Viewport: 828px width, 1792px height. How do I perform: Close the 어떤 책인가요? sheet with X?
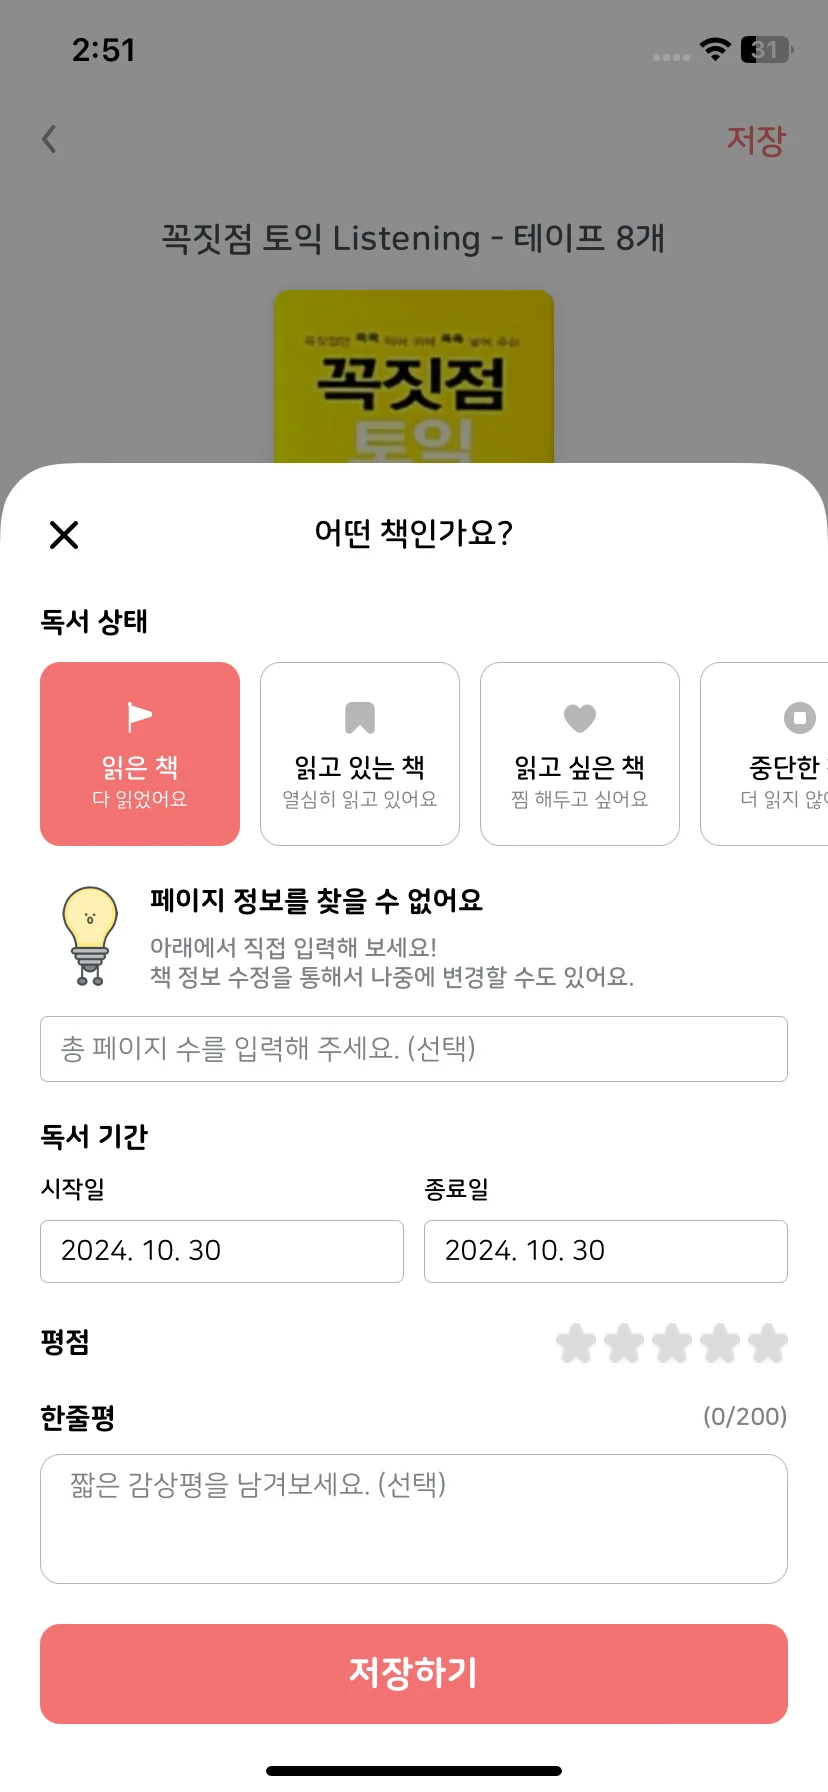(64, 535)
